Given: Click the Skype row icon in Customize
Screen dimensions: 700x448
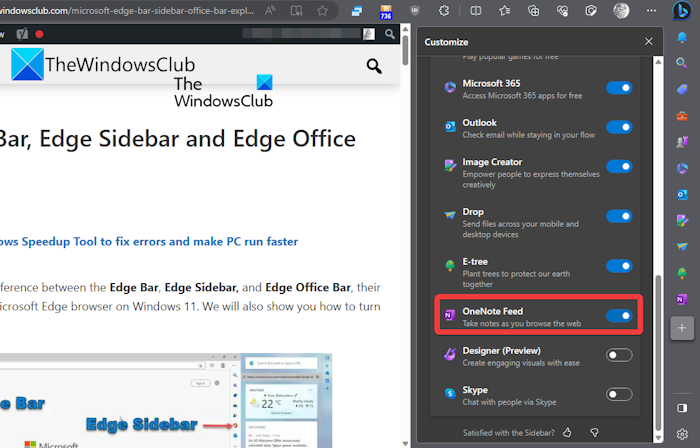Looking at the screenshot, I should click(x=450, y=393).
